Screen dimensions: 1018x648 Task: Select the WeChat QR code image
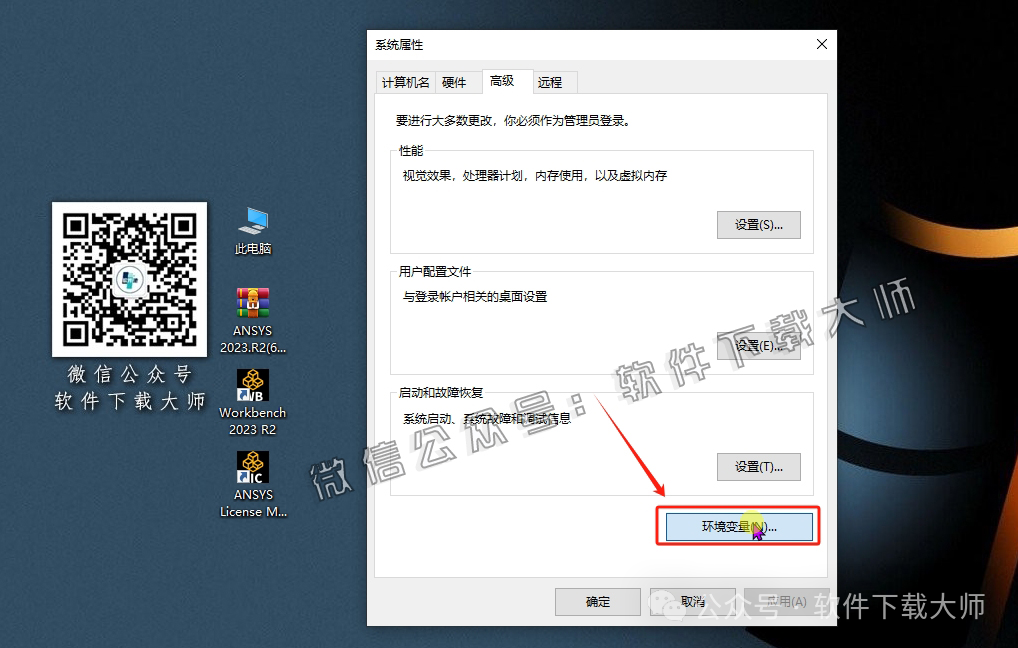pos(129,280)
